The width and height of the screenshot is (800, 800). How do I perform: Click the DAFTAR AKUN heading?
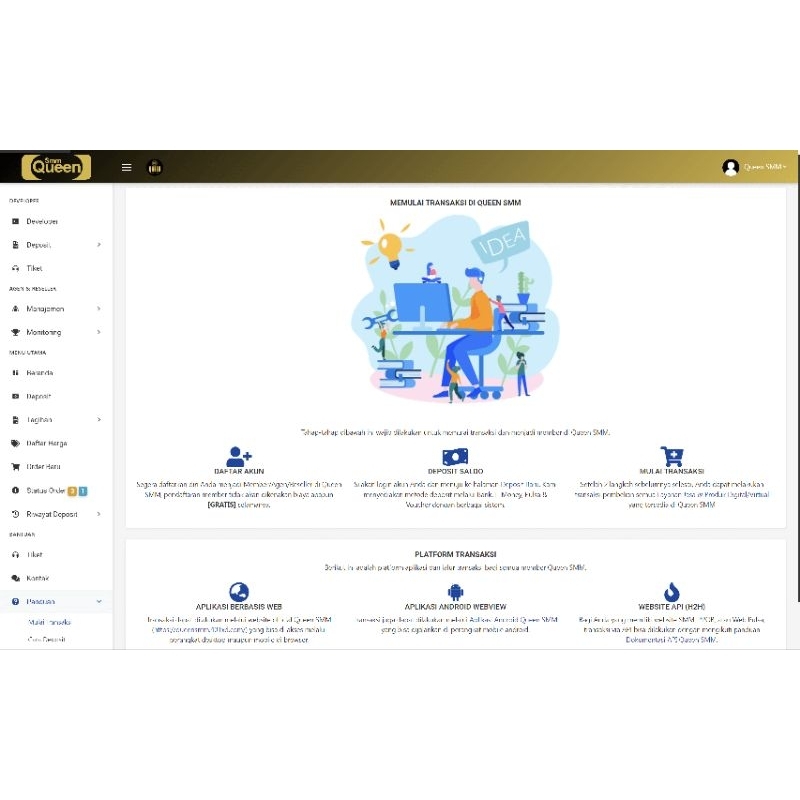(239, 471)
